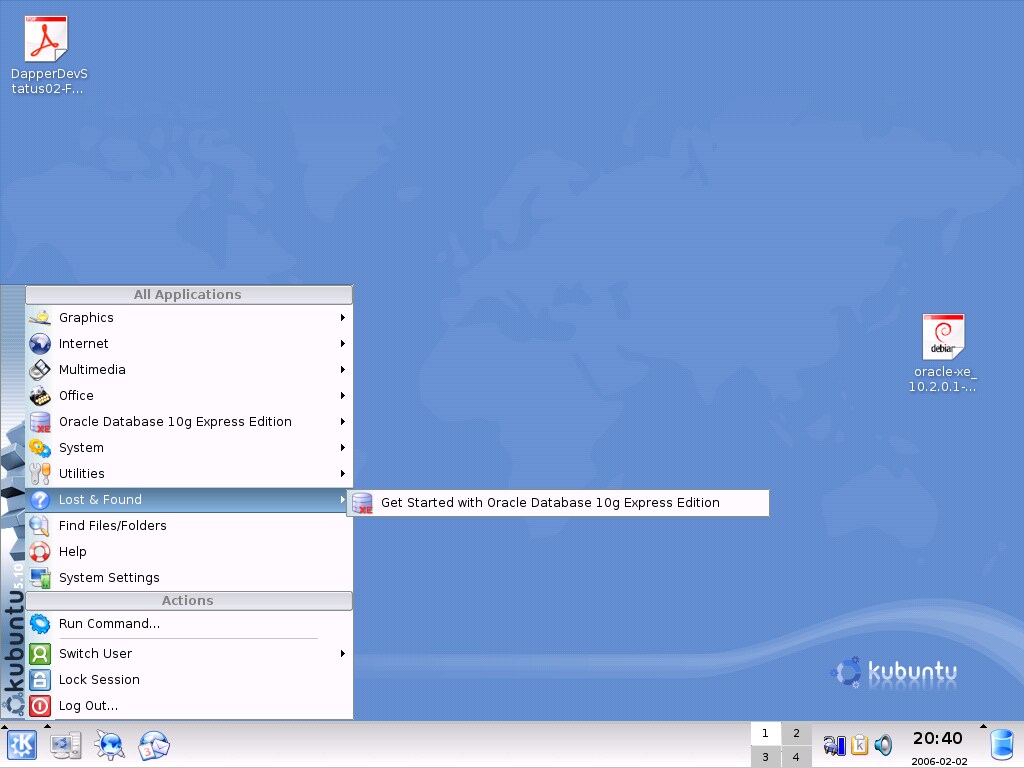Click the panel hide arrow beside the trash icon
The height and width of the screenshot is (768, 1024).
[x=983, y=726]
